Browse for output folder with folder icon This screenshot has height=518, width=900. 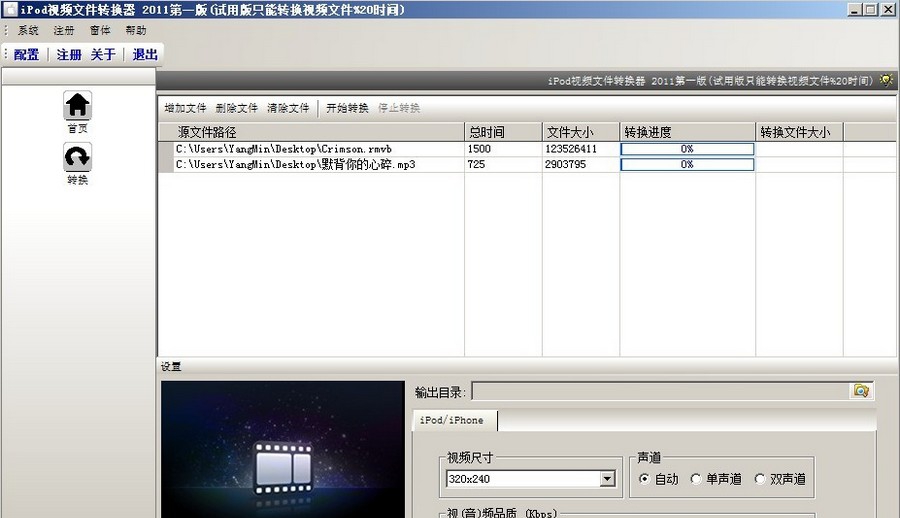[x=861, y=391]
